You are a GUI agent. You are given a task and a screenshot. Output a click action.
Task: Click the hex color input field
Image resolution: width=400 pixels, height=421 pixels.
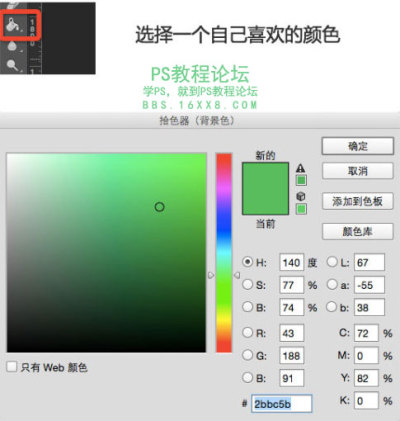click(x=282, y=404)
